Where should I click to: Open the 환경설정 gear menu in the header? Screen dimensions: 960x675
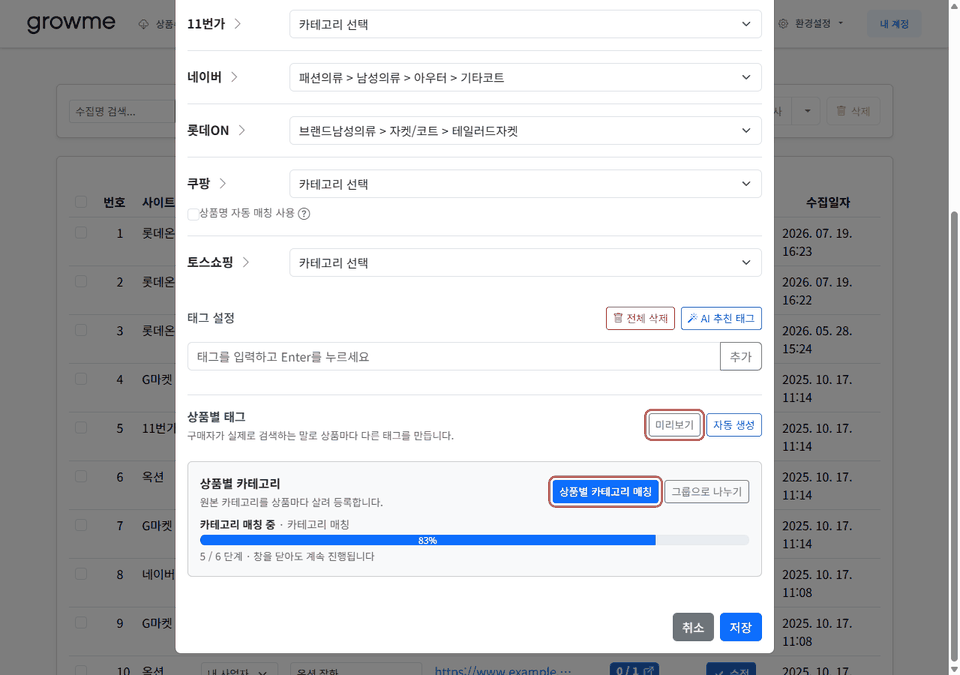pyautogui.click(x=811, y=23)
